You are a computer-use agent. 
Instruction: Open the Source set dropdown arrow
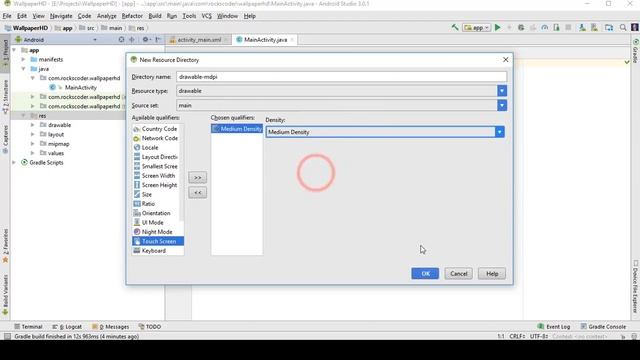coord(502,105)
